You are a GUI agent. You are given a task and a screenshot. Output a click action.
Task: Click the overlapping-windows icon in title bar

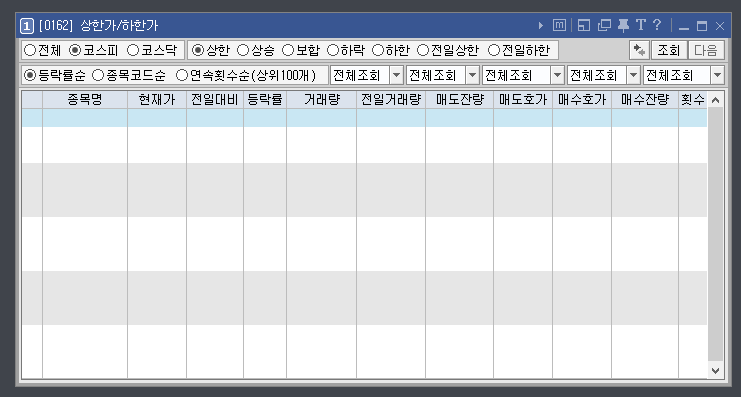pyautogui.click(x=604, y=26)
